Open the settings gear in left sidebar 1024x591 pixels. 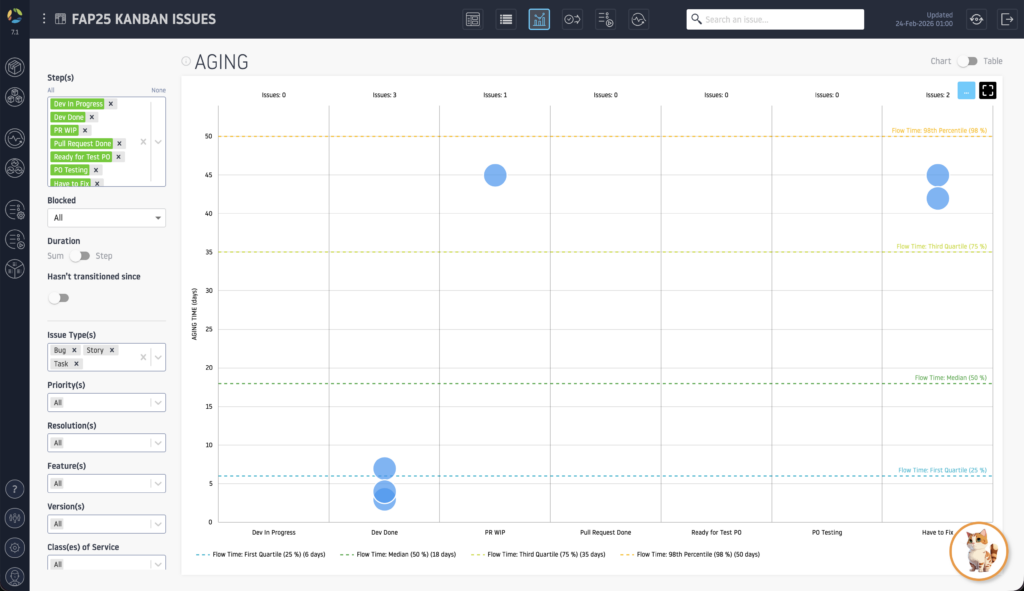(x=15, y=547)
